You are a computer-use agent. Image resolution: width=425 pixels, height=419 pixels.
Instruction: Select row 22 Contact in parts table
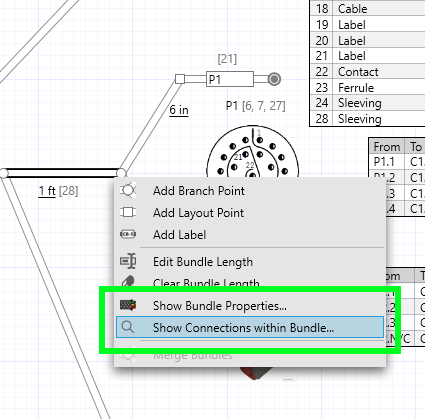coord(367,72)
